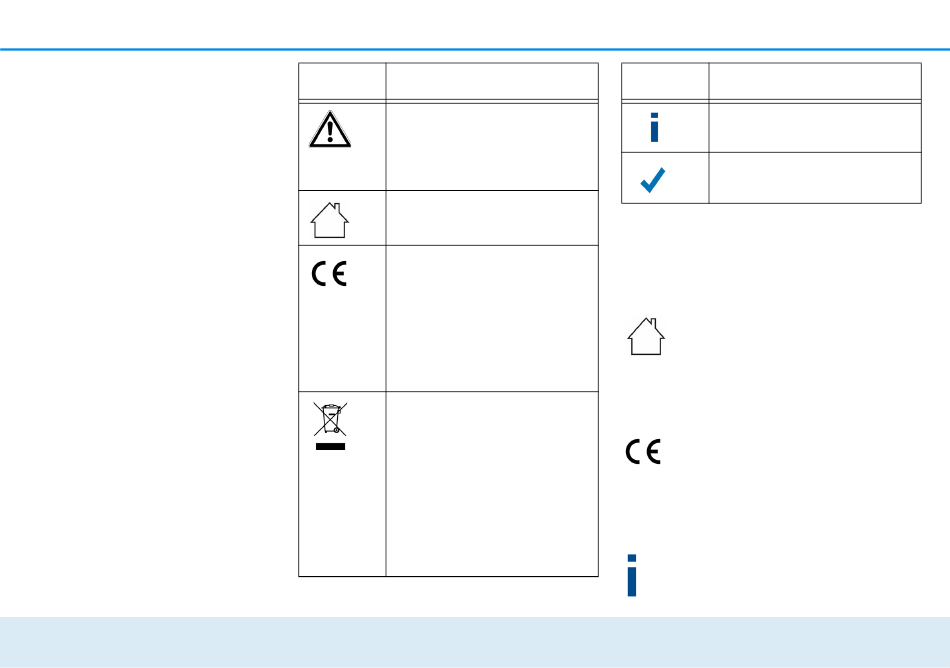Select the empty cell beside the table house icon
950x668 pixels.
(492, 218)
